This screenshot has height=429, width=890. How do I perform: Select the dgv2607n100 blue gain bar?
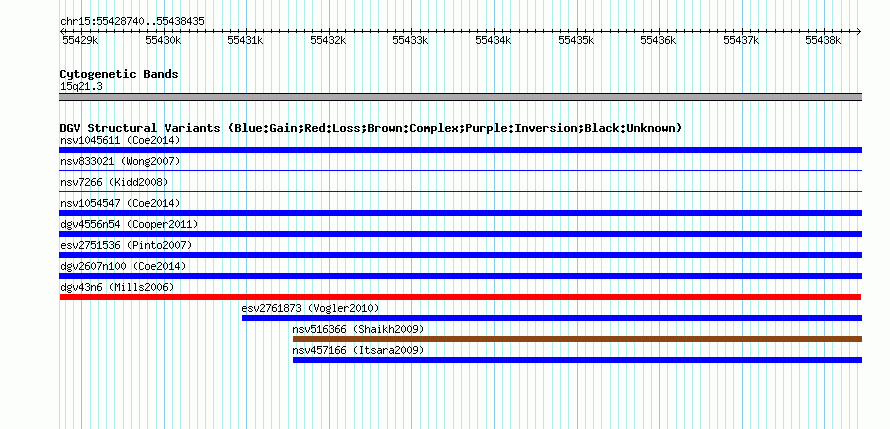[460, 276]
